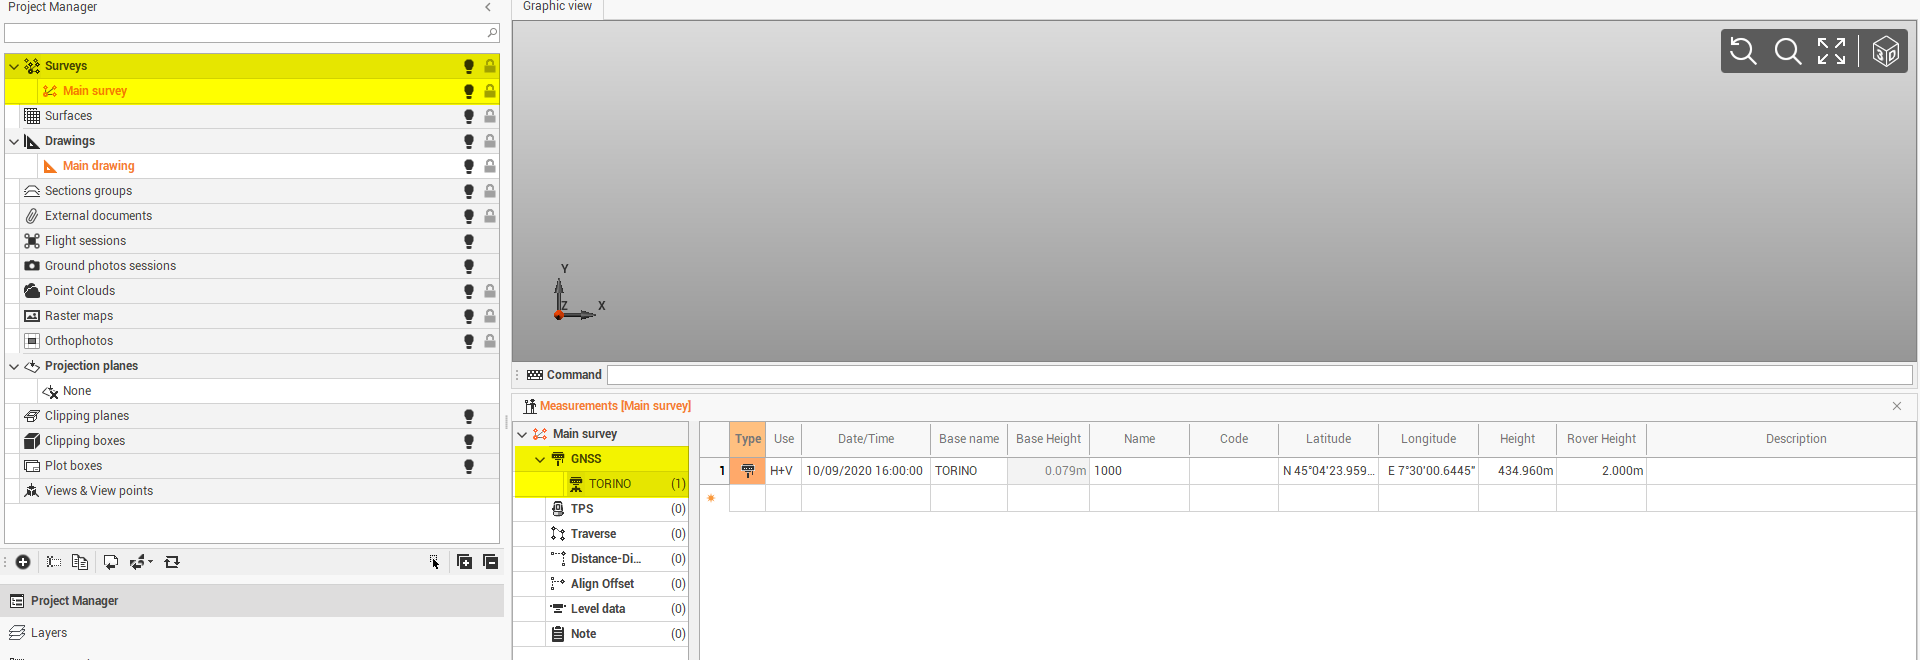1920x660 pixels.
Task: Toggle visibility bulb for Surfaces
Action: pos(468,116)
